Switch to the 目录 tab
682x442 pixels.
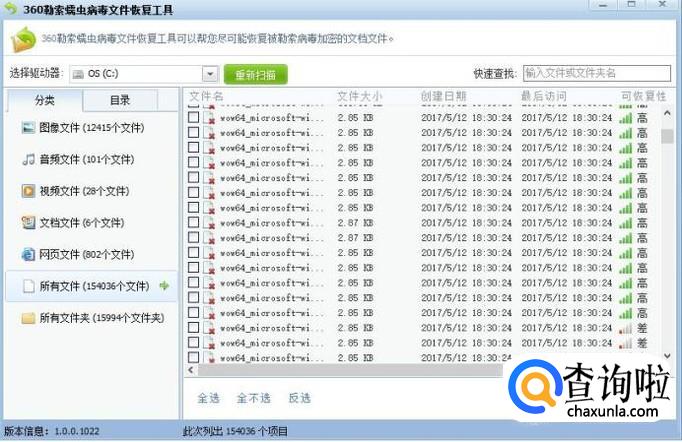120,100
